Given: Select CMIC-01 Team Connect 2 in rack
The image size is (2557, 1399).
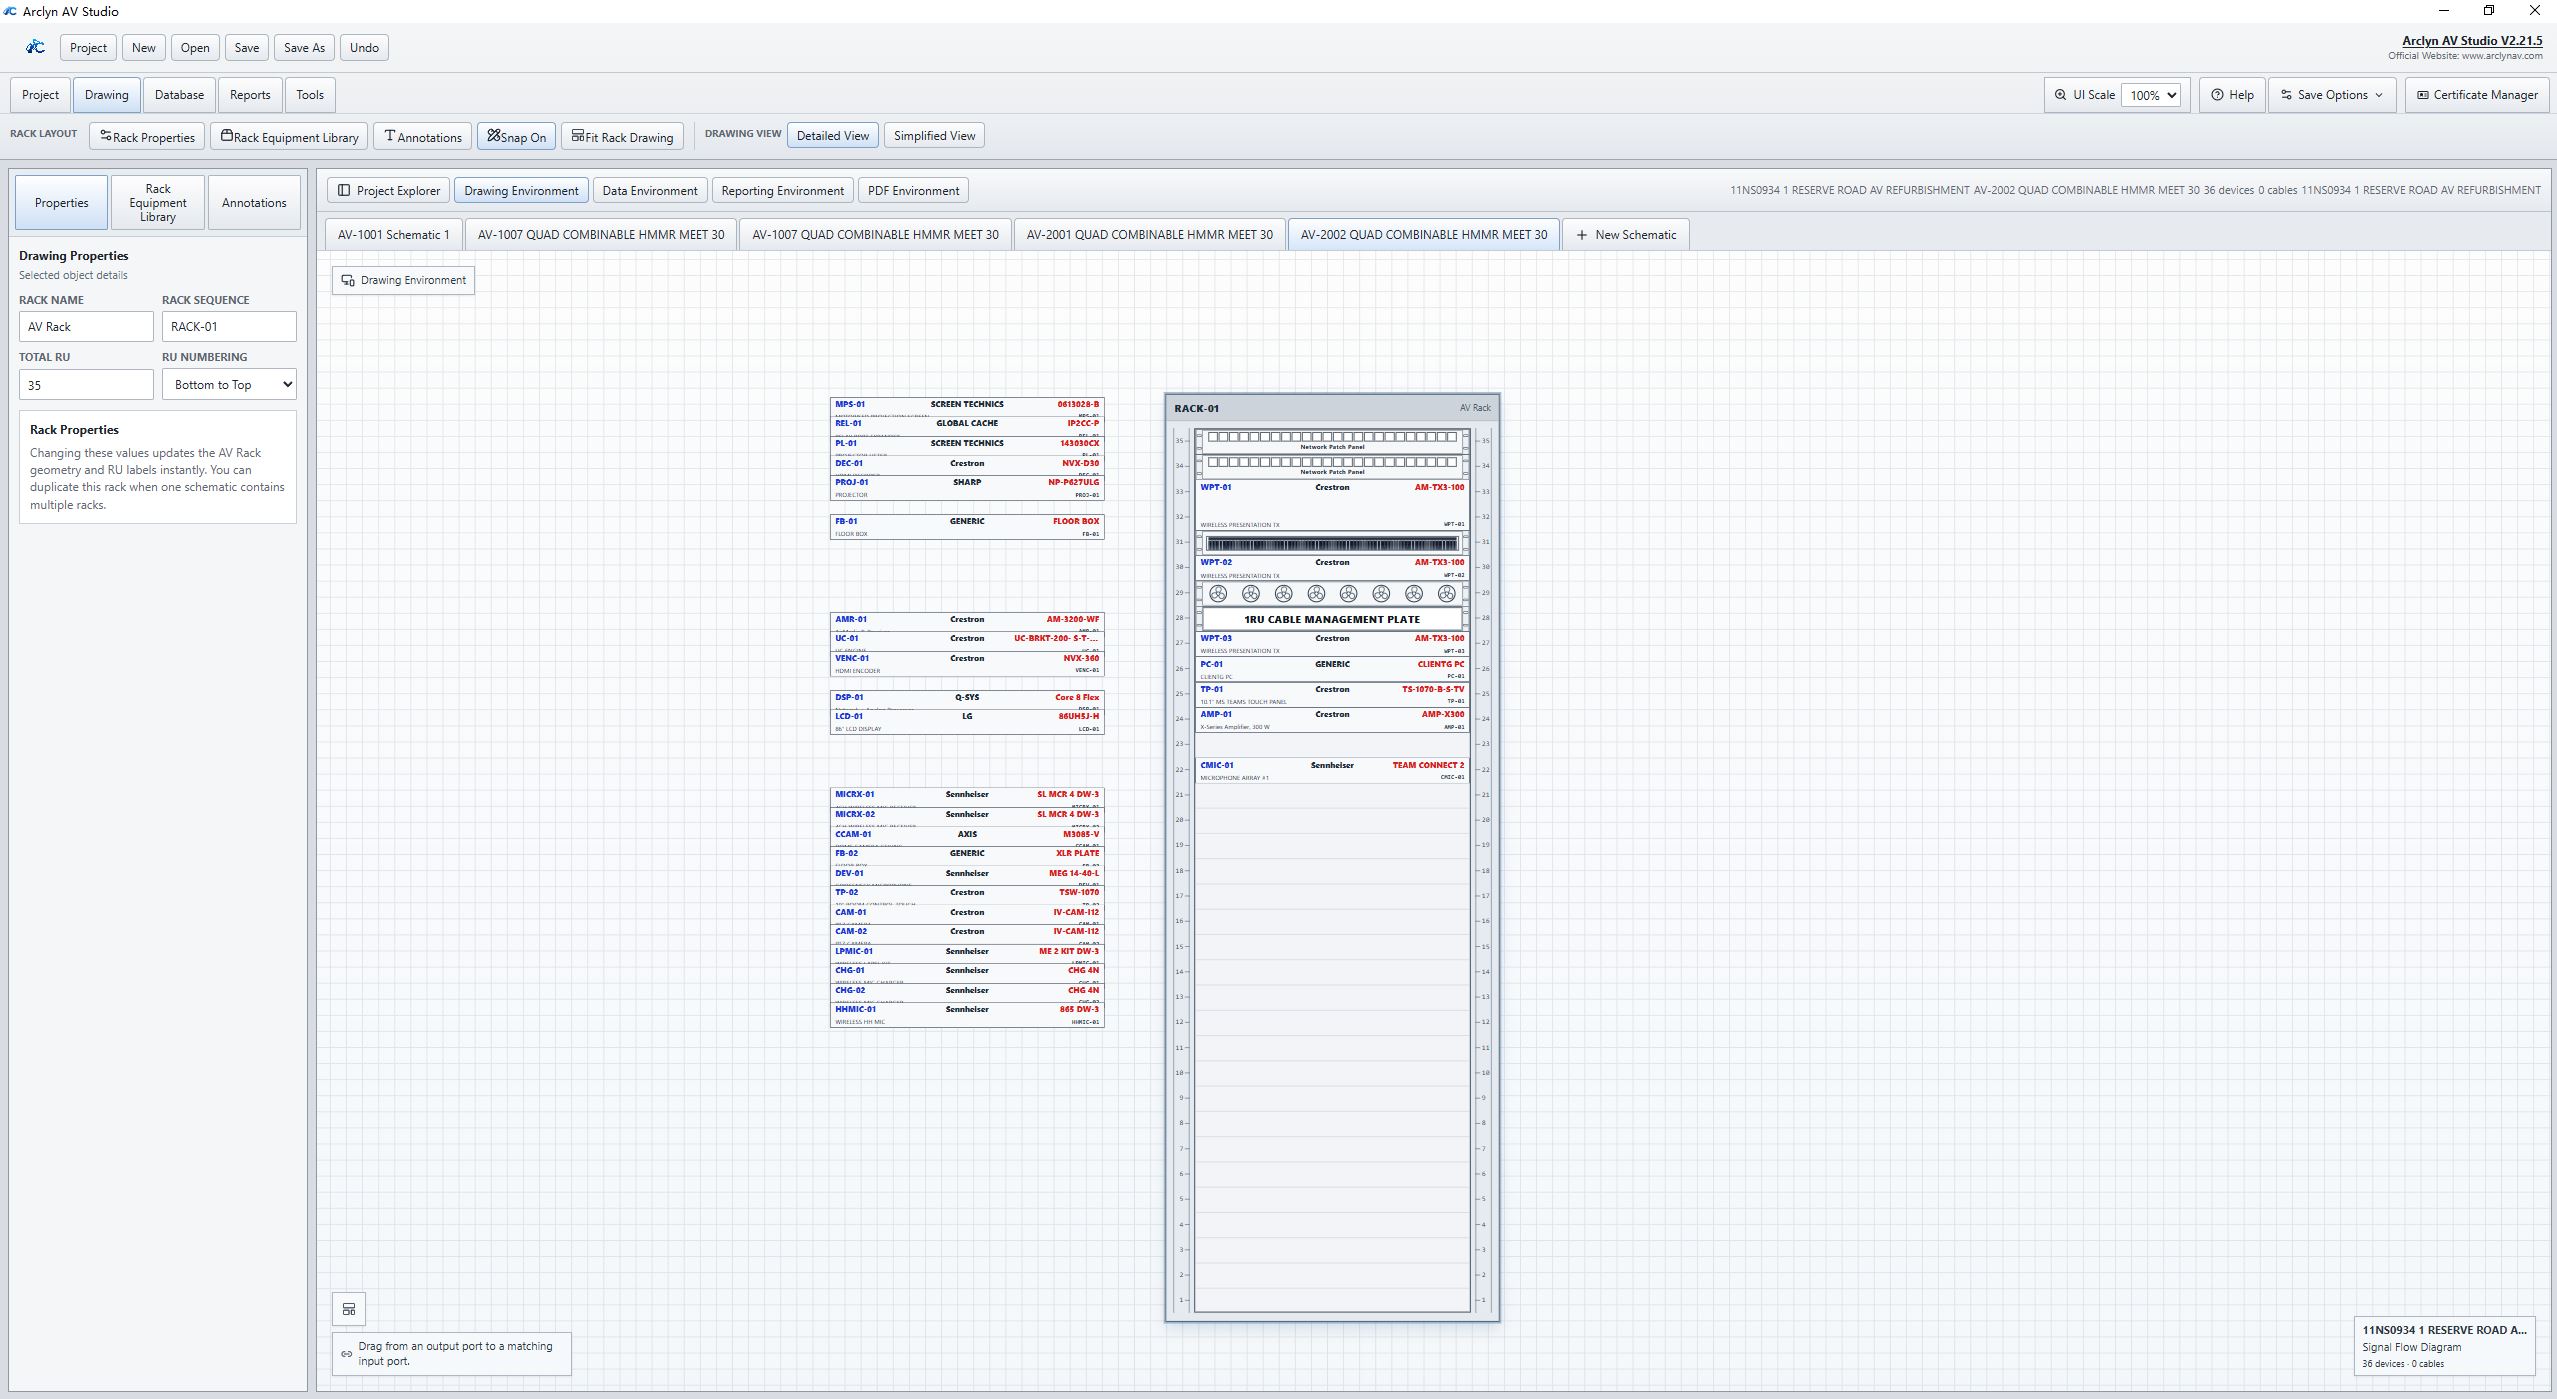Looking at the screenshot, I should pos(1332,771).
